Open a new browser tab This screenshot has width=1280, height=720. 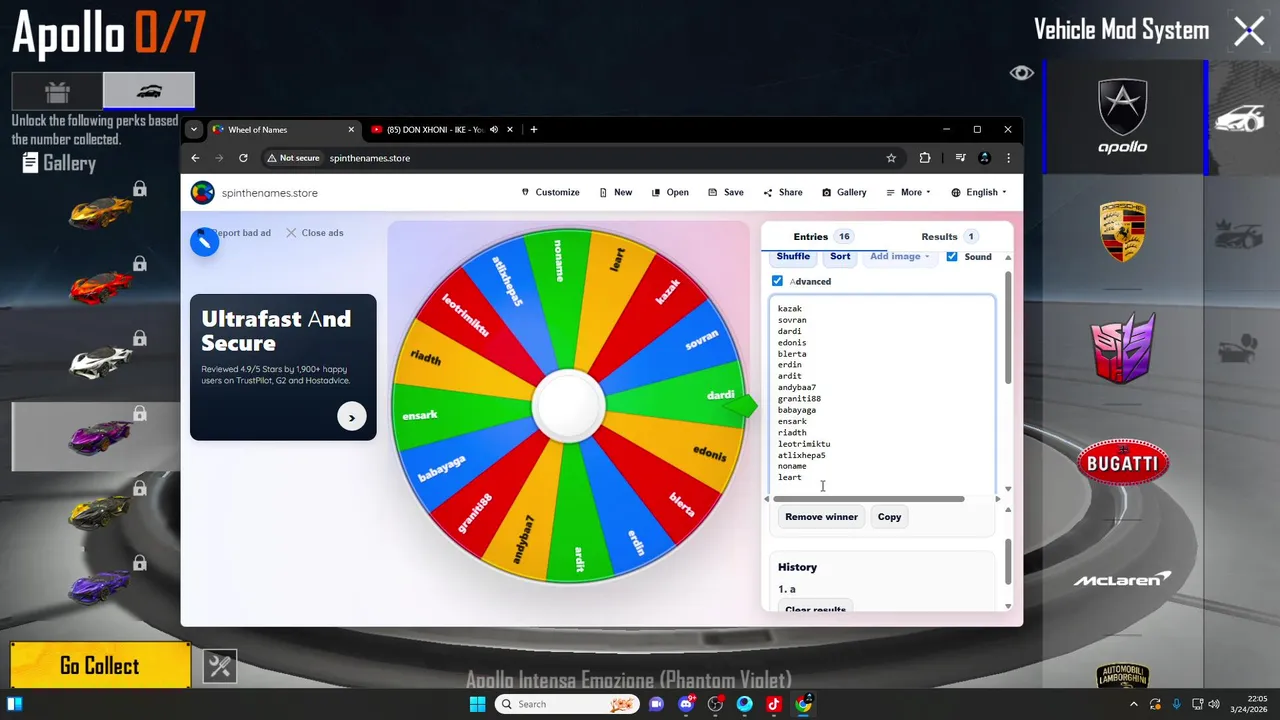(x=534, y=129)
